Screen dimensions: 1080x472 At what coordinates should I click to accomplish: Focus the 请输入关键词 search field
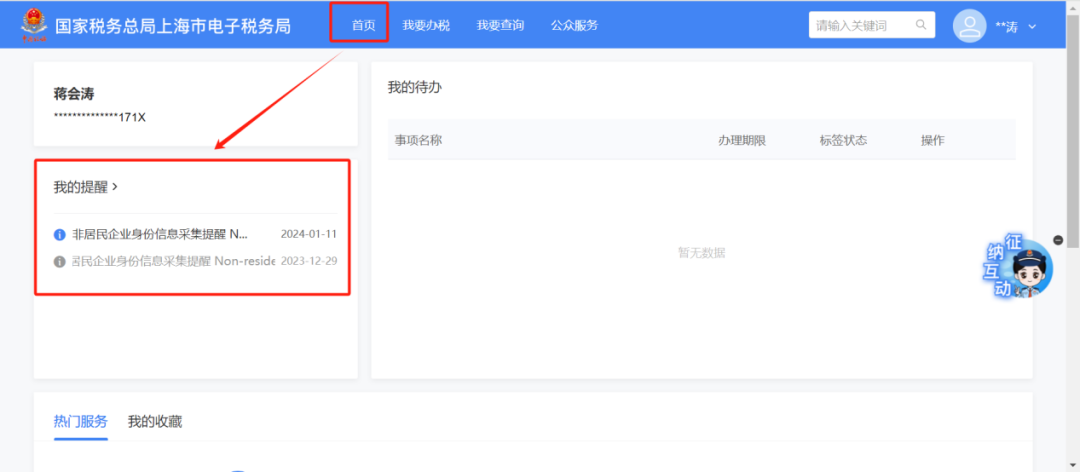click(871, 25)
